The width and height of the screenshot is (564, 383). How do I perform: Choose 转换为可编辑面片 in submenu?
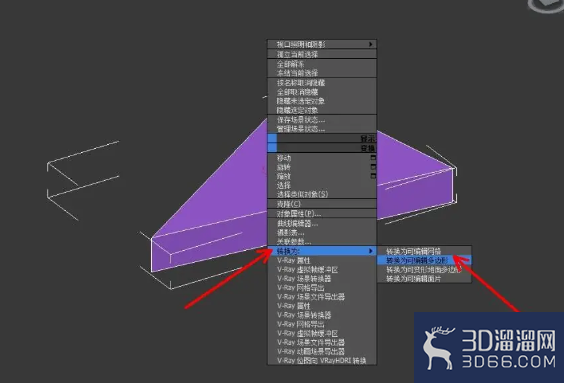point(424,278)
